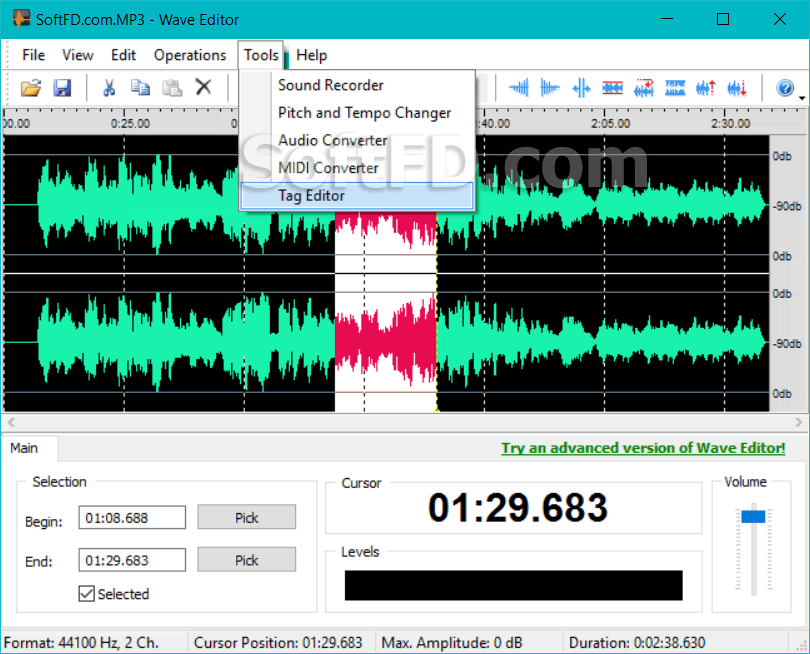Screen dimensions: 810x654
Task: Delete the selection with the X icon
Action: [x=204, y=87]
